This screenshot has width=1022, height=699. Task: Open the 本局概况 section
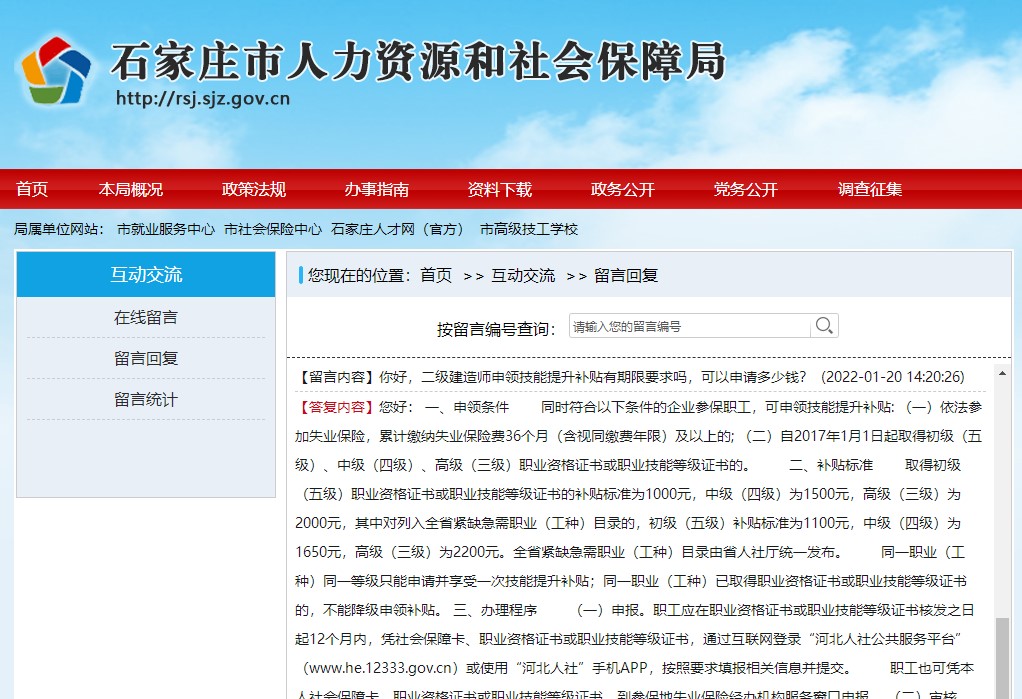pyautogui.click(x=130, y=189)
